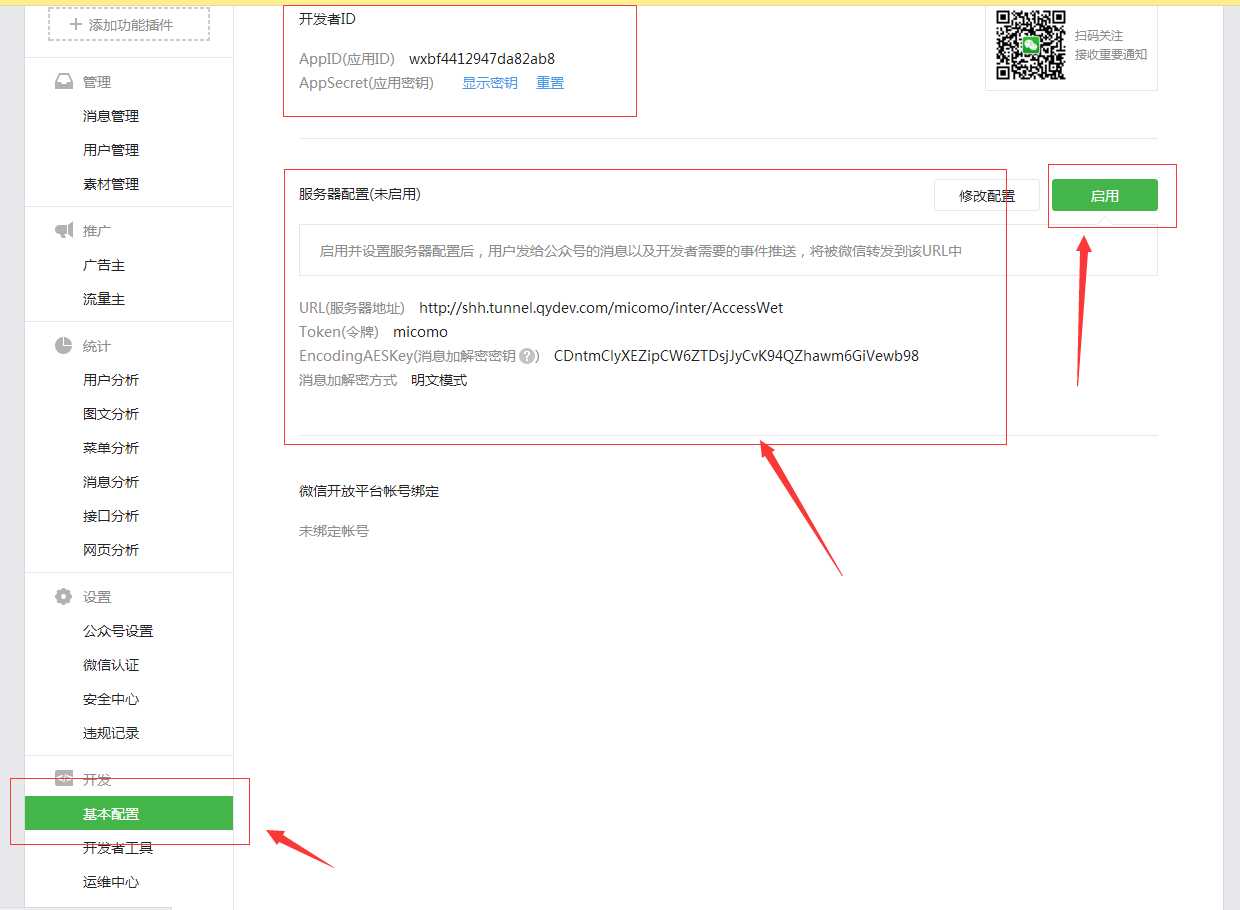Open 运维中心 in sidebar

(111, 882)
